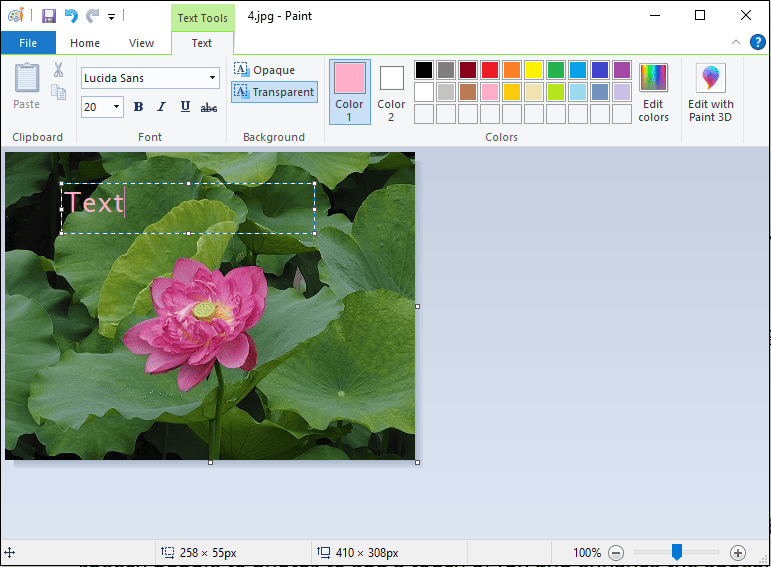This screenshot has height=567, width=771.
Task: Pick the dark red color swatch
Action: [468, 70]
